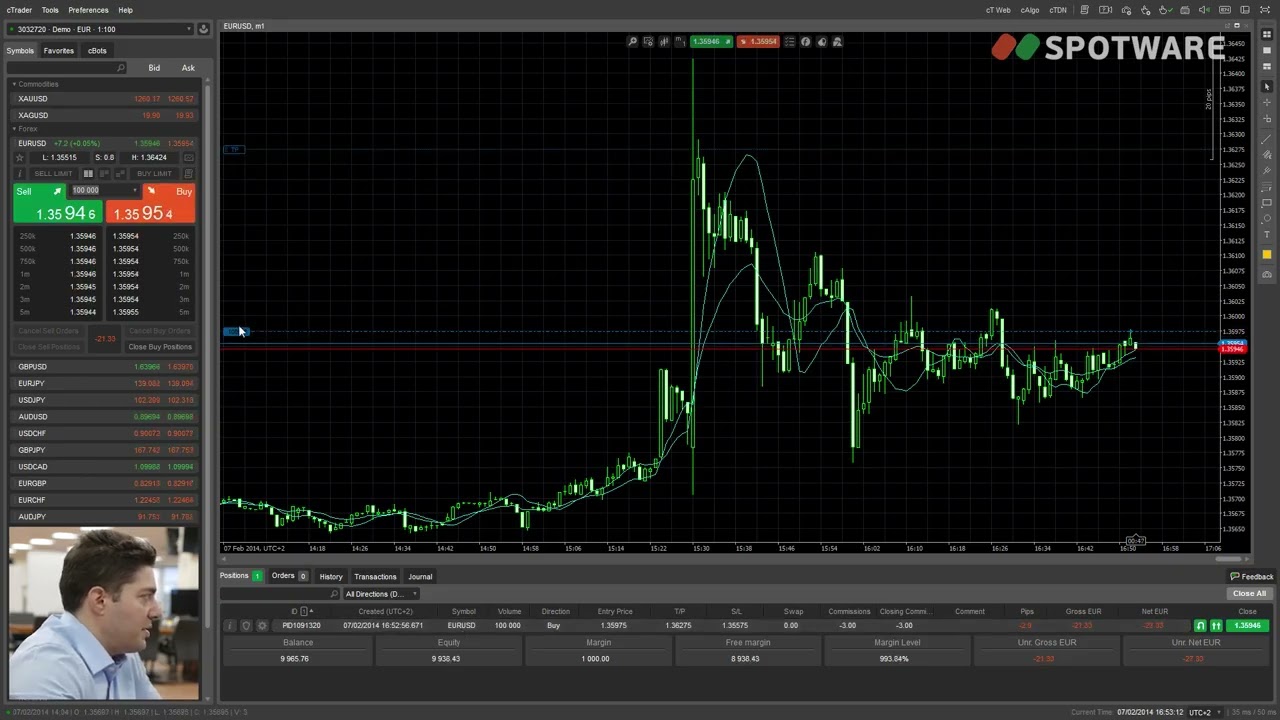
Task: Open the Help menu
Action: 125,10
